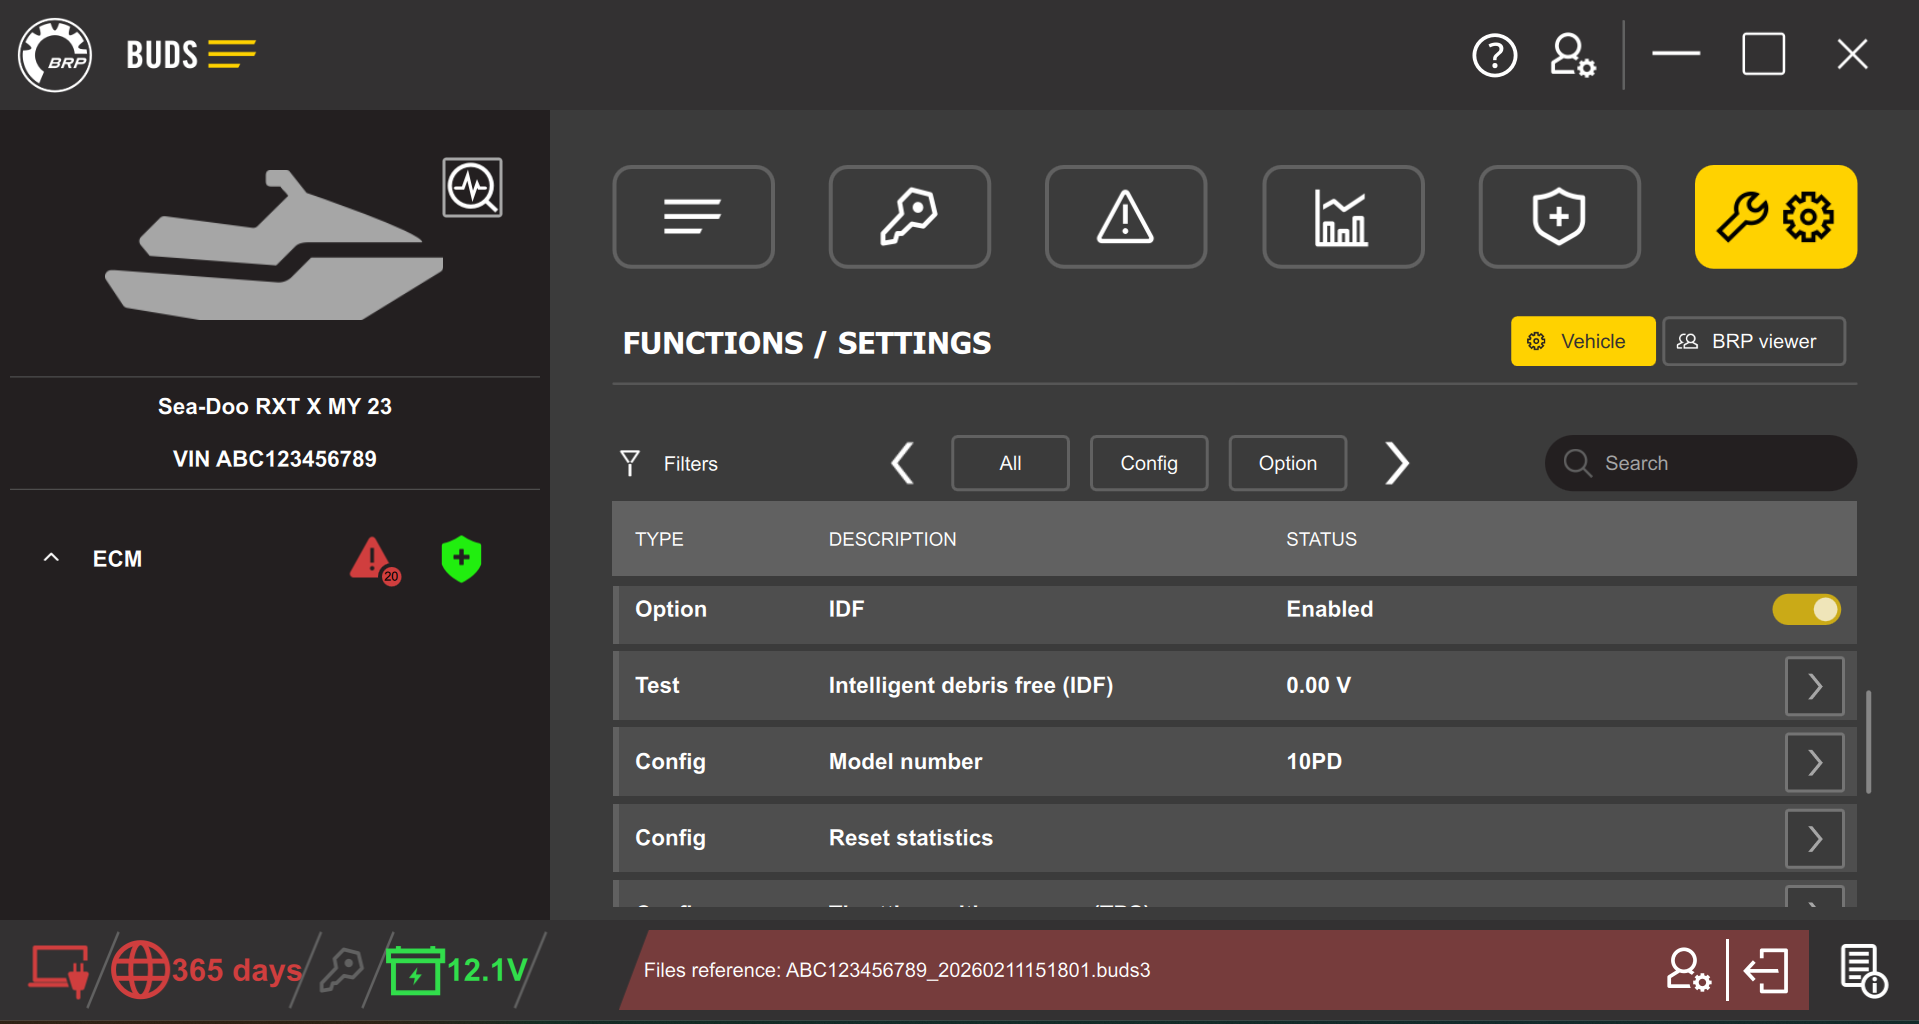This screenshot has height=1024, width=1919.
Task: Select the Functions/Settings wrench icon
Action: [1775, 216]
